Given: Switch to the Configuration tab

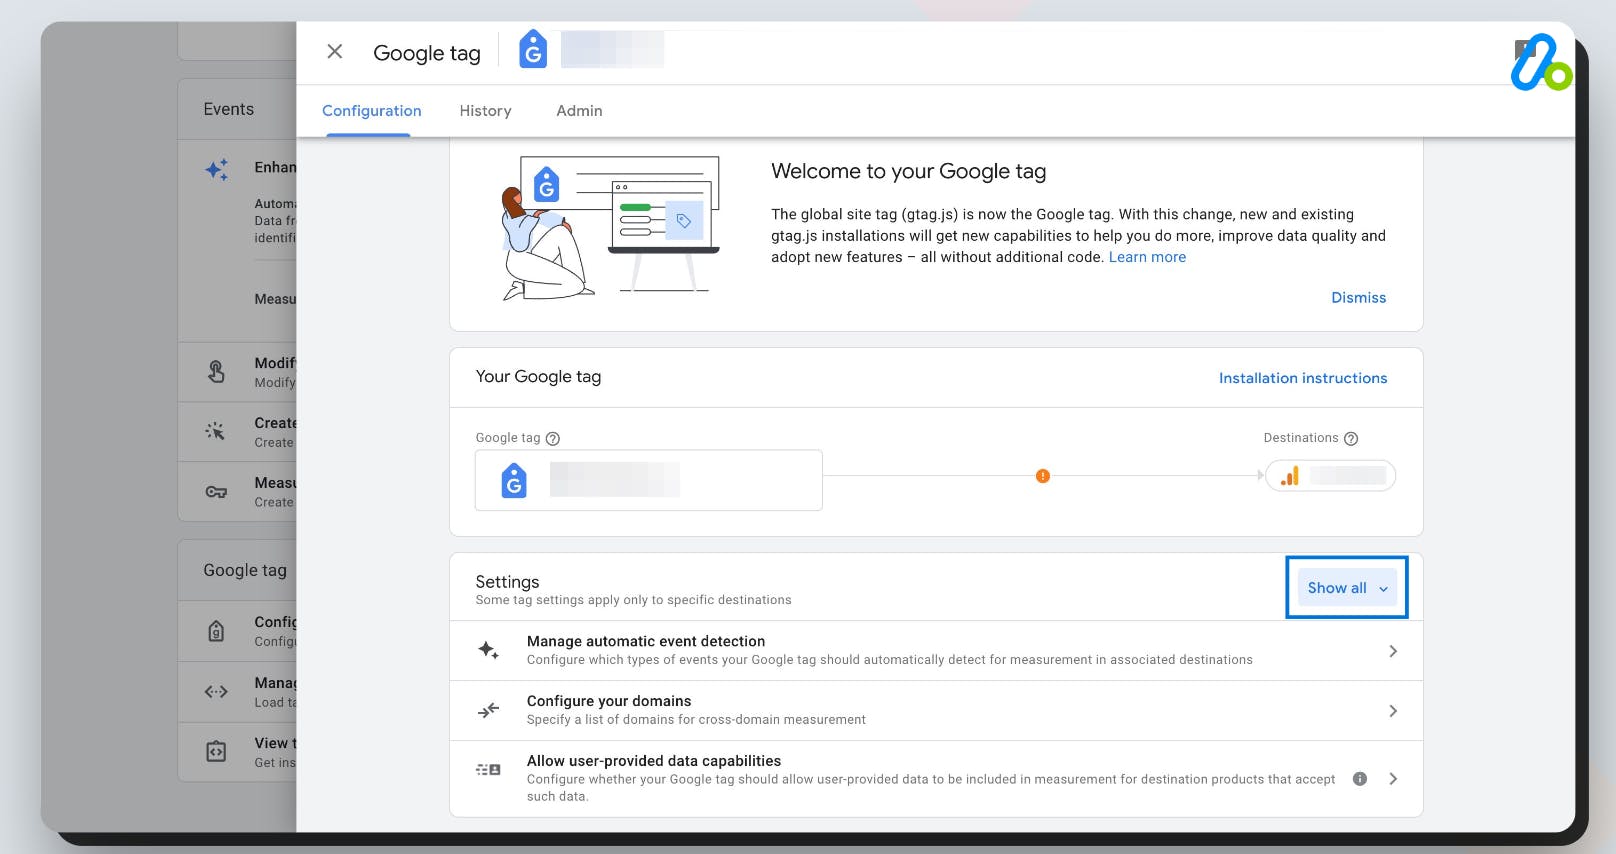Looking at the screenshot, I should pos(371,111).
